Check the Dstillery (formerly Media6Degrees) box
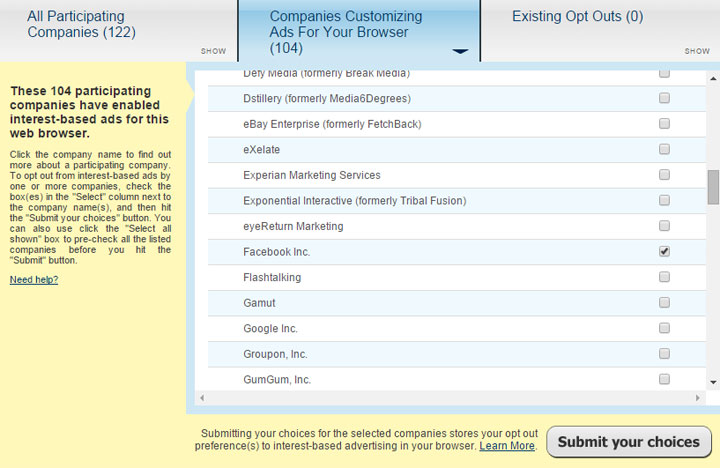Screen dimensions: 720x468 tap(664, 98)
